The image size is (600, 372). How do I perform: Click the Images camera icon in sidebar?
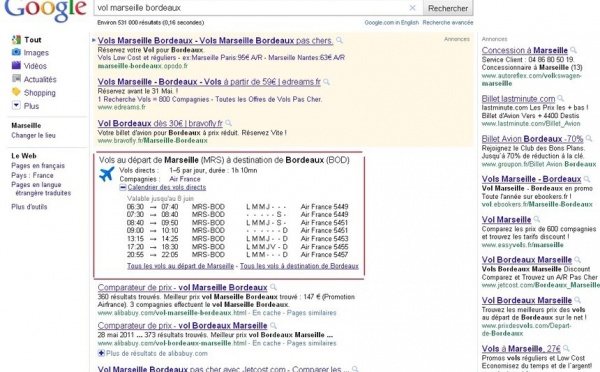pos(16,52)
